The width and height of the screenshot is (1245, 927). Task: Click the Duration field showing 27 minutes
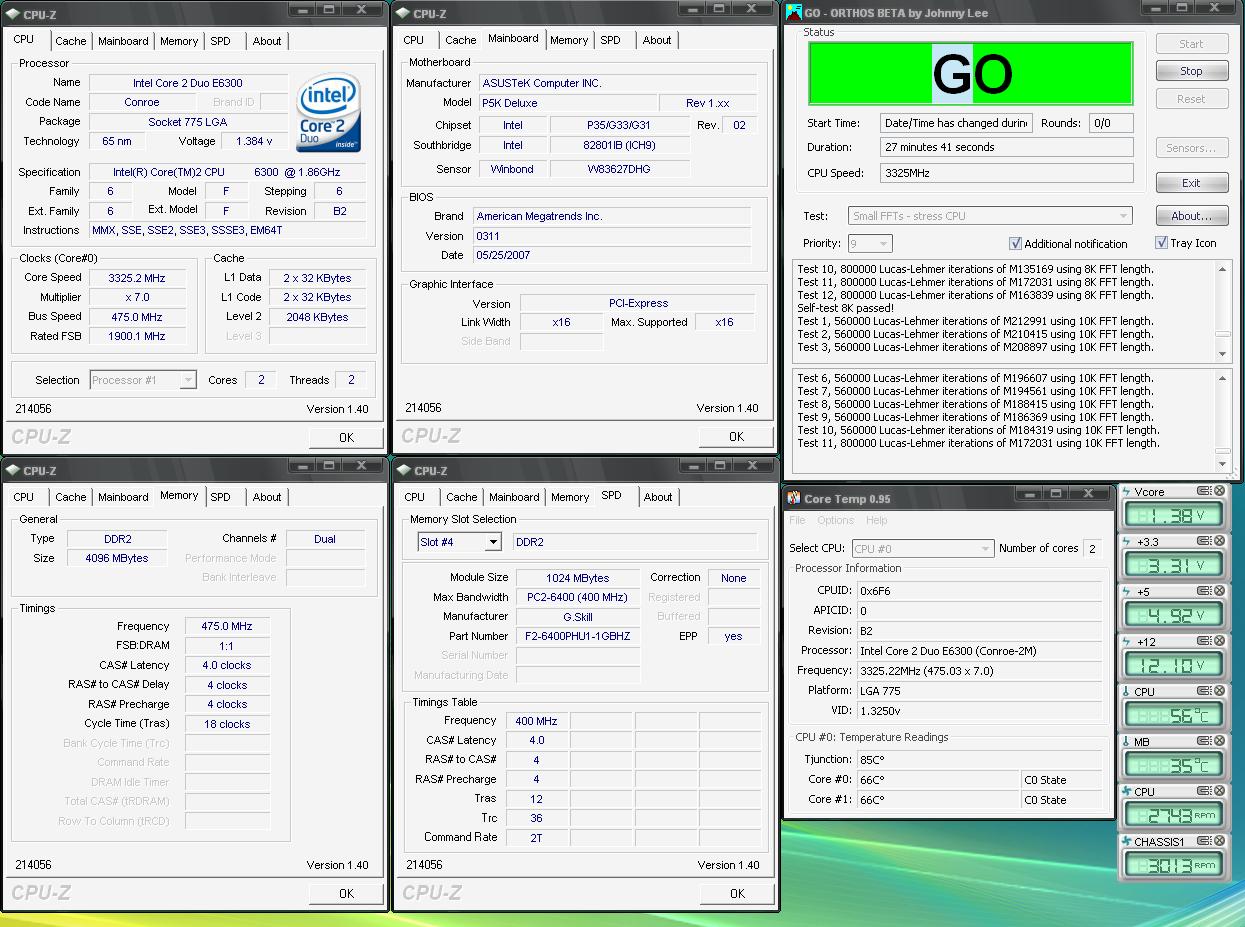pyautogui.click(x=1006, y=147)
